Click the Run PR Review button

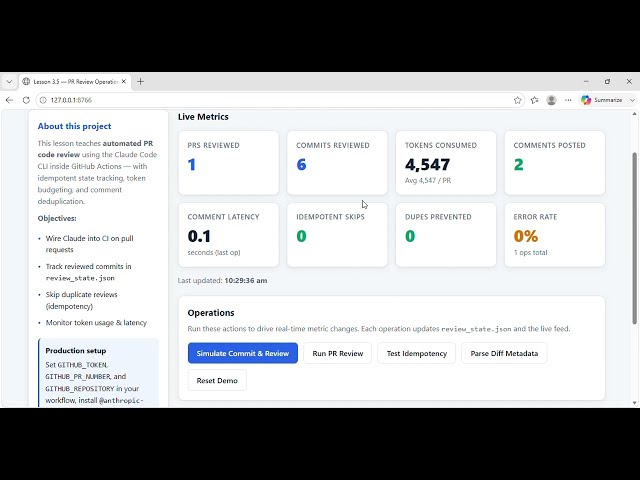[x=338, y=353]
